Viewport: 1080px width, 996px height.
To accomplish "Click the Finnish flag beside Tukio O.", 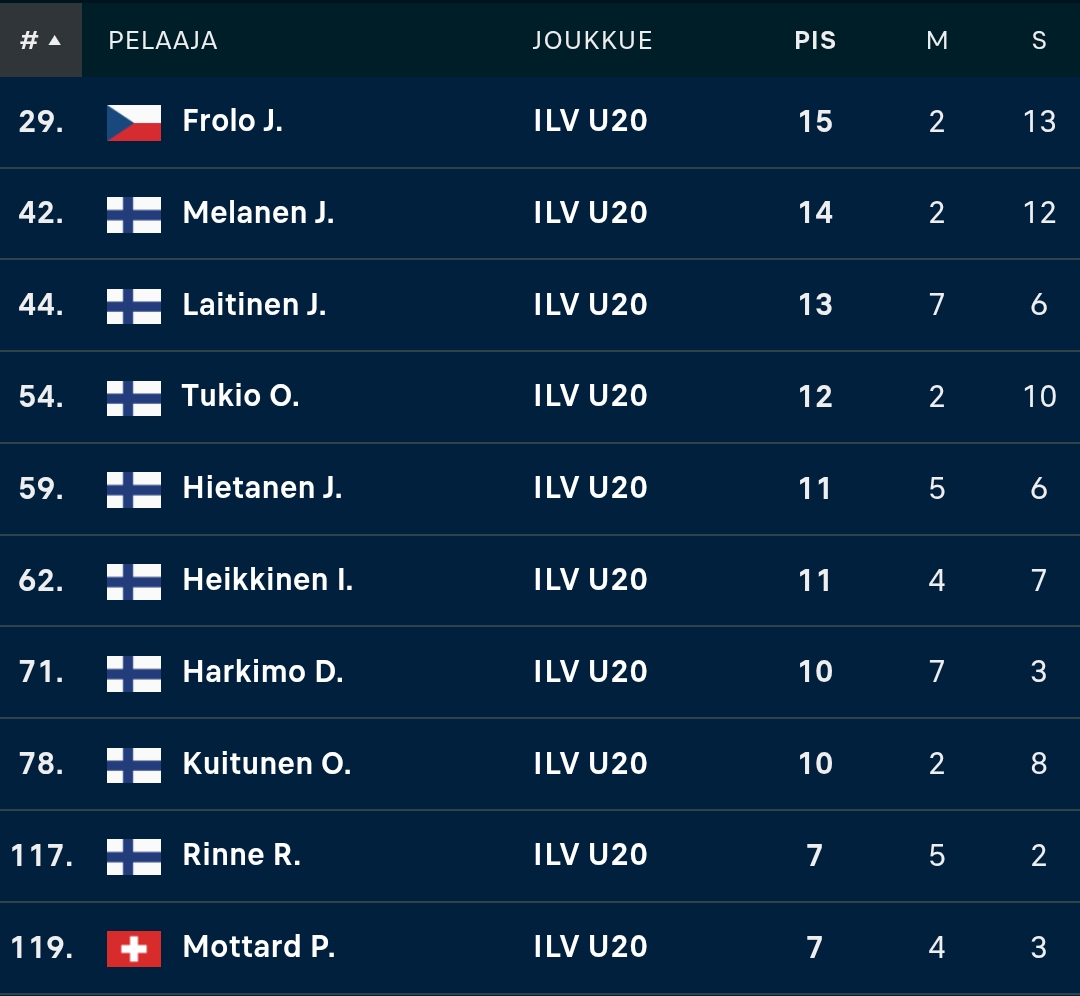I will (134, 397).
